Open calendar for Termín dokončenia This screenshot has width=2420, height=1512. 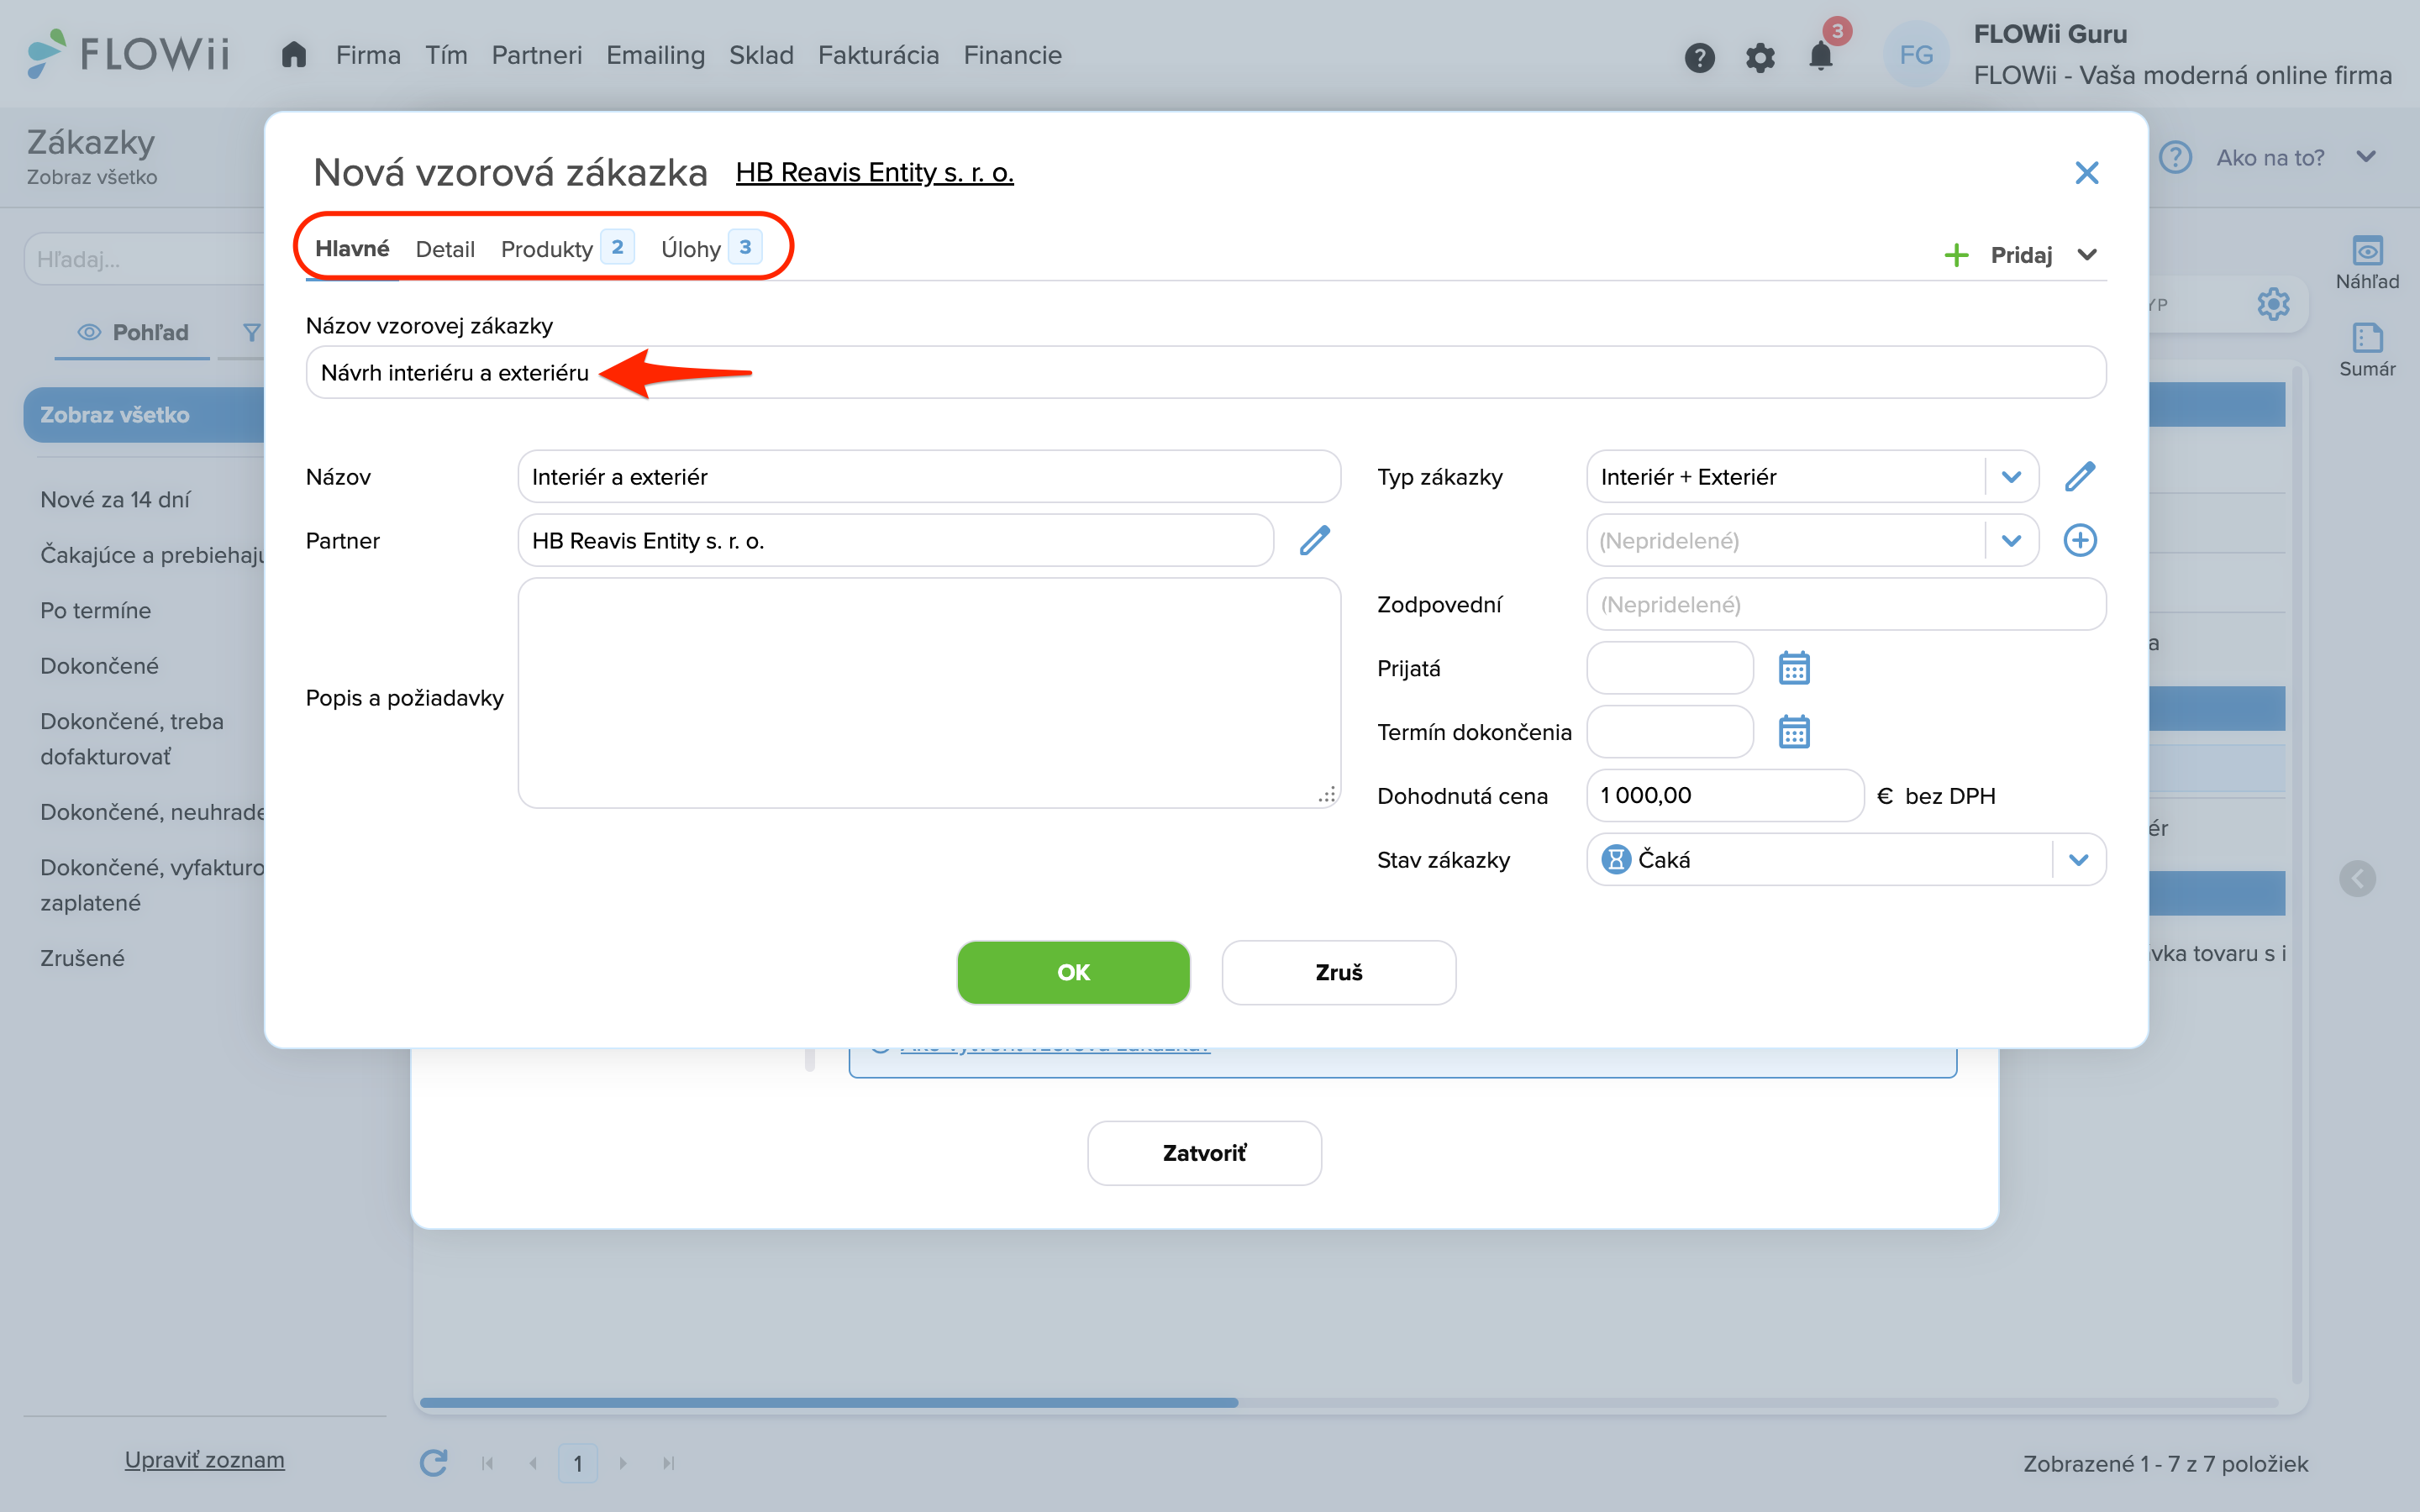tap(1794, 732)
